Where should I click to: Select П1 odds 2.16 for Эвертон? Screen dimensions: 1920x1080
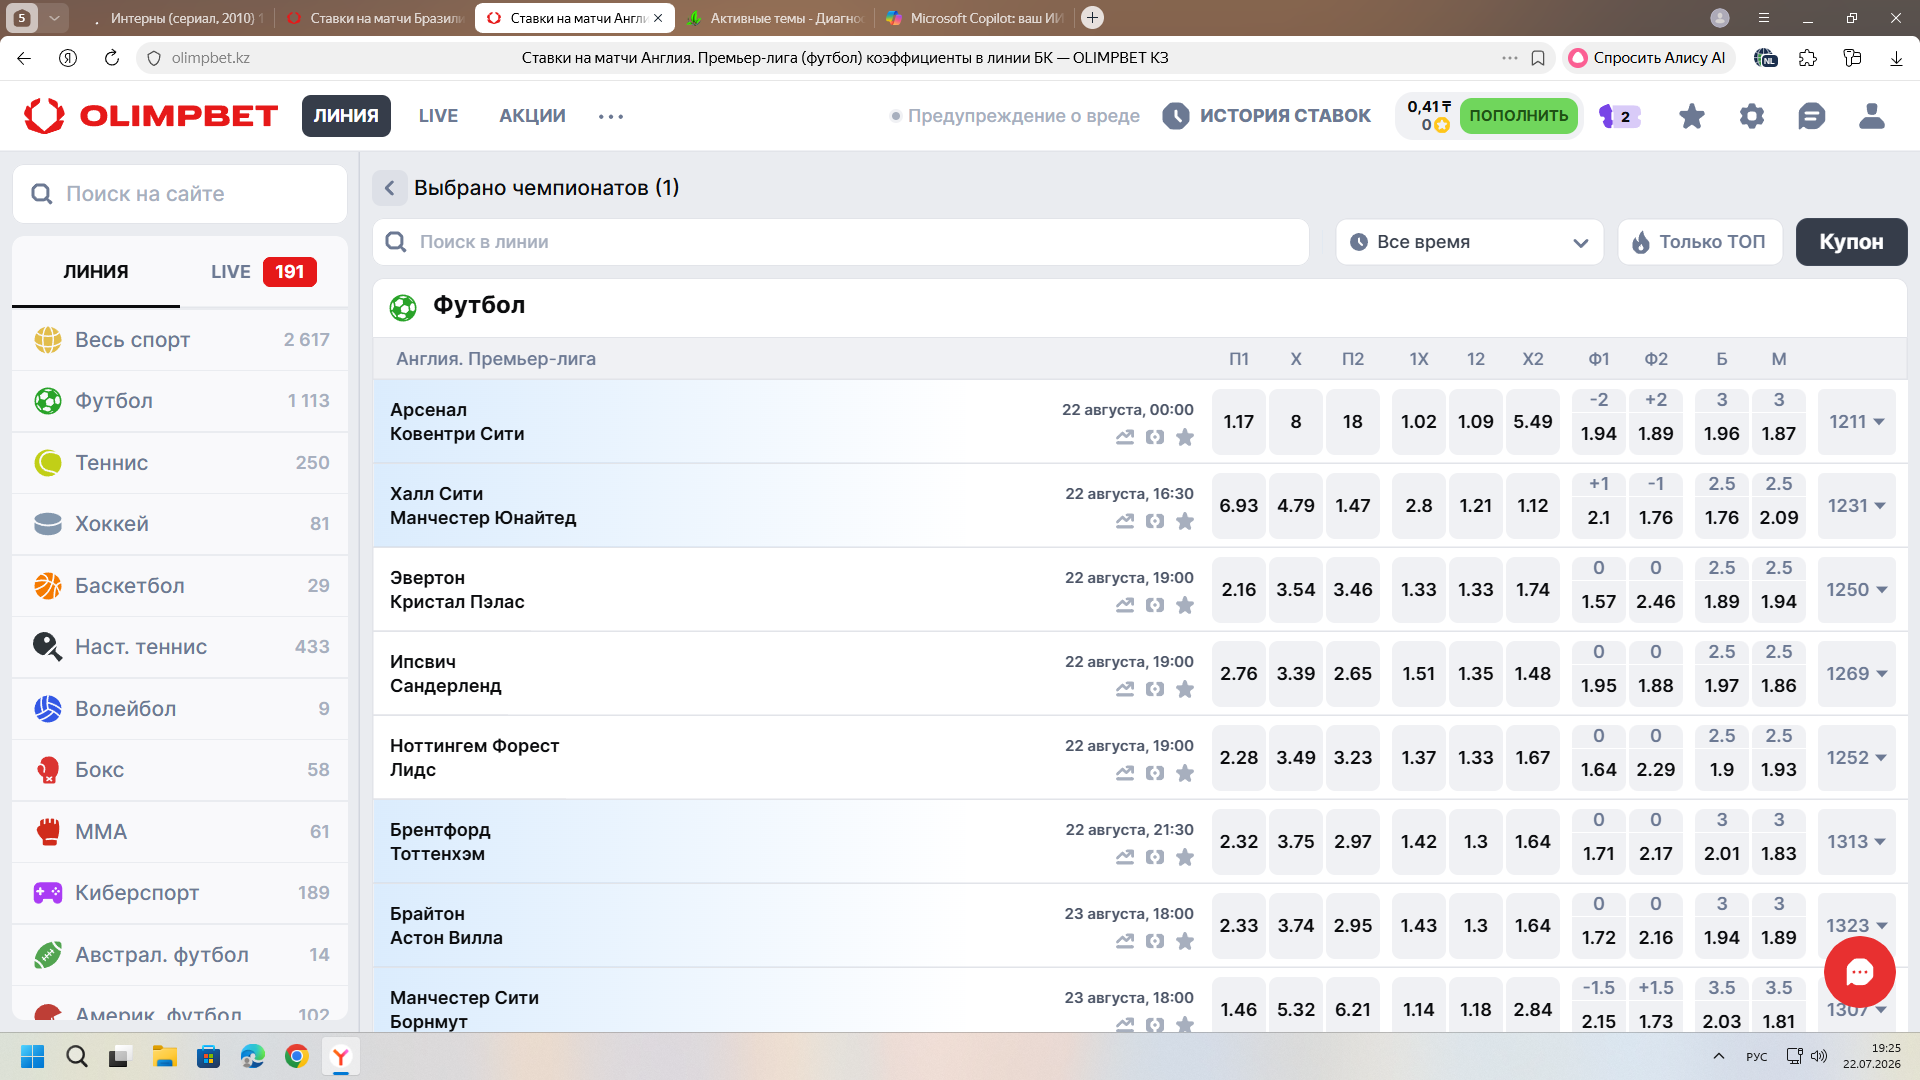point(1238,590)
